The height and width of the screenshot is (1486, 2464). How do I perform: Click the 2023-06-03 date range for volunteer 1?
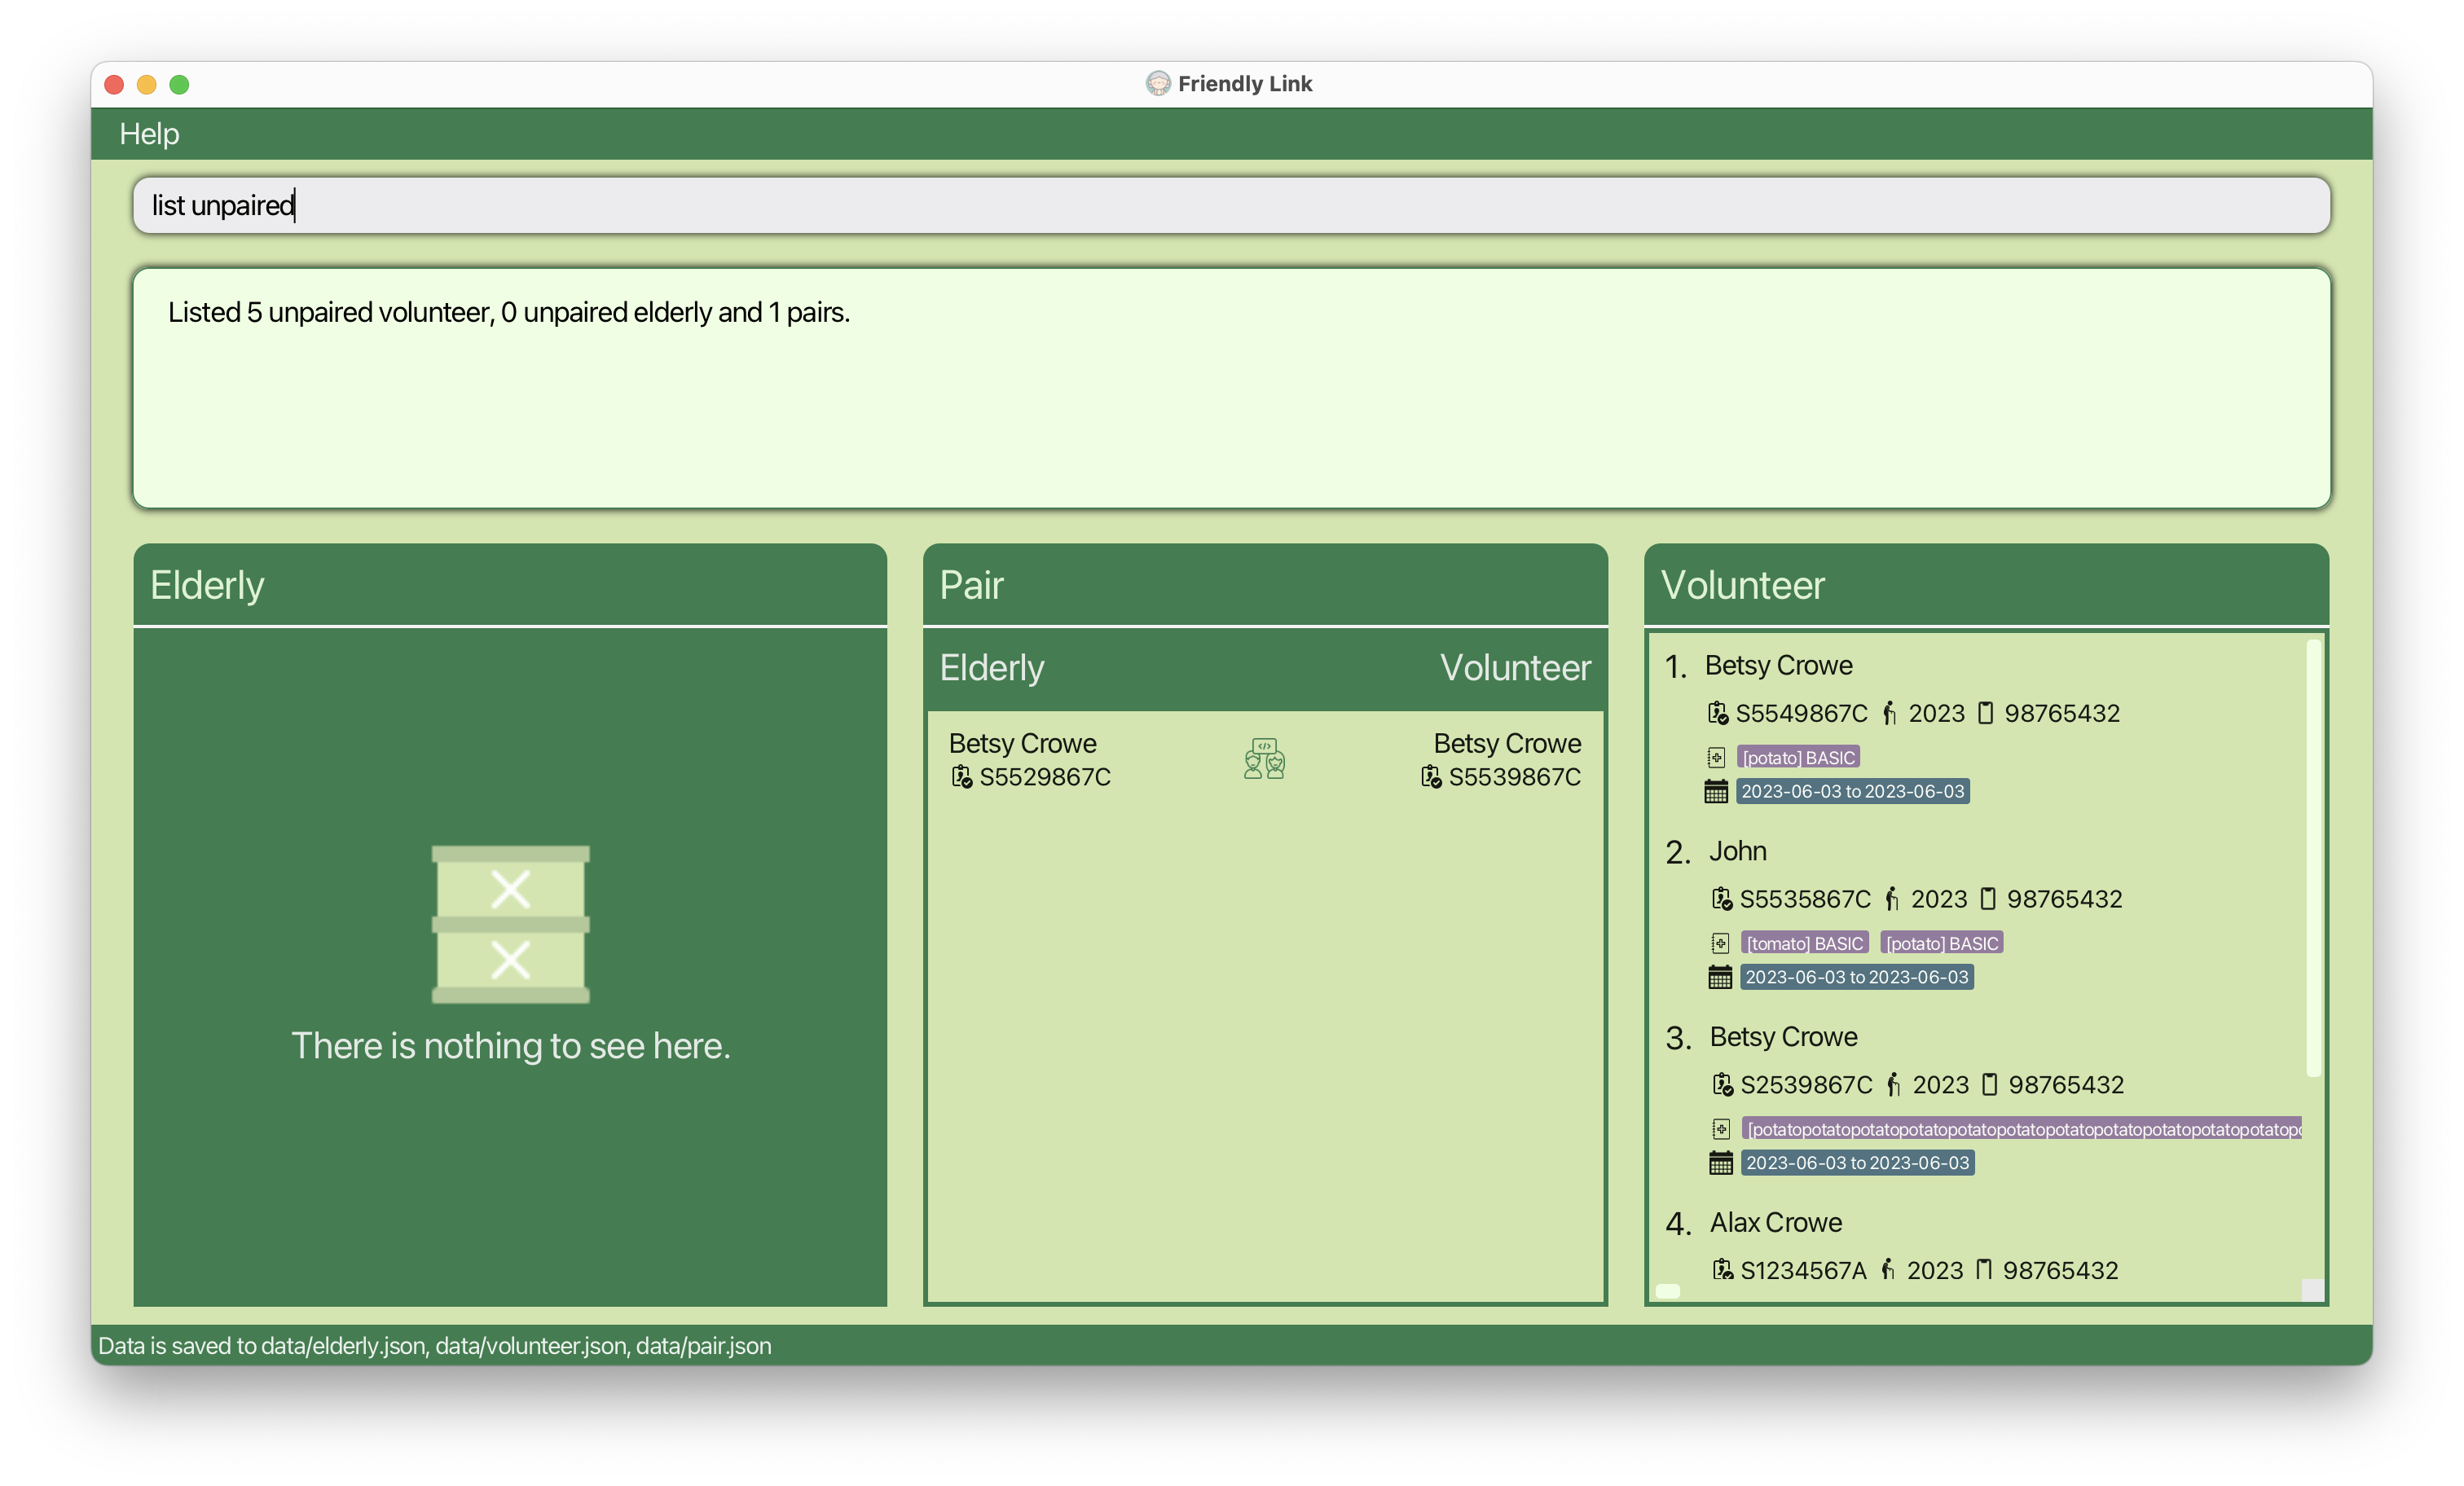pyautogui.click(x=1852, y=792)
